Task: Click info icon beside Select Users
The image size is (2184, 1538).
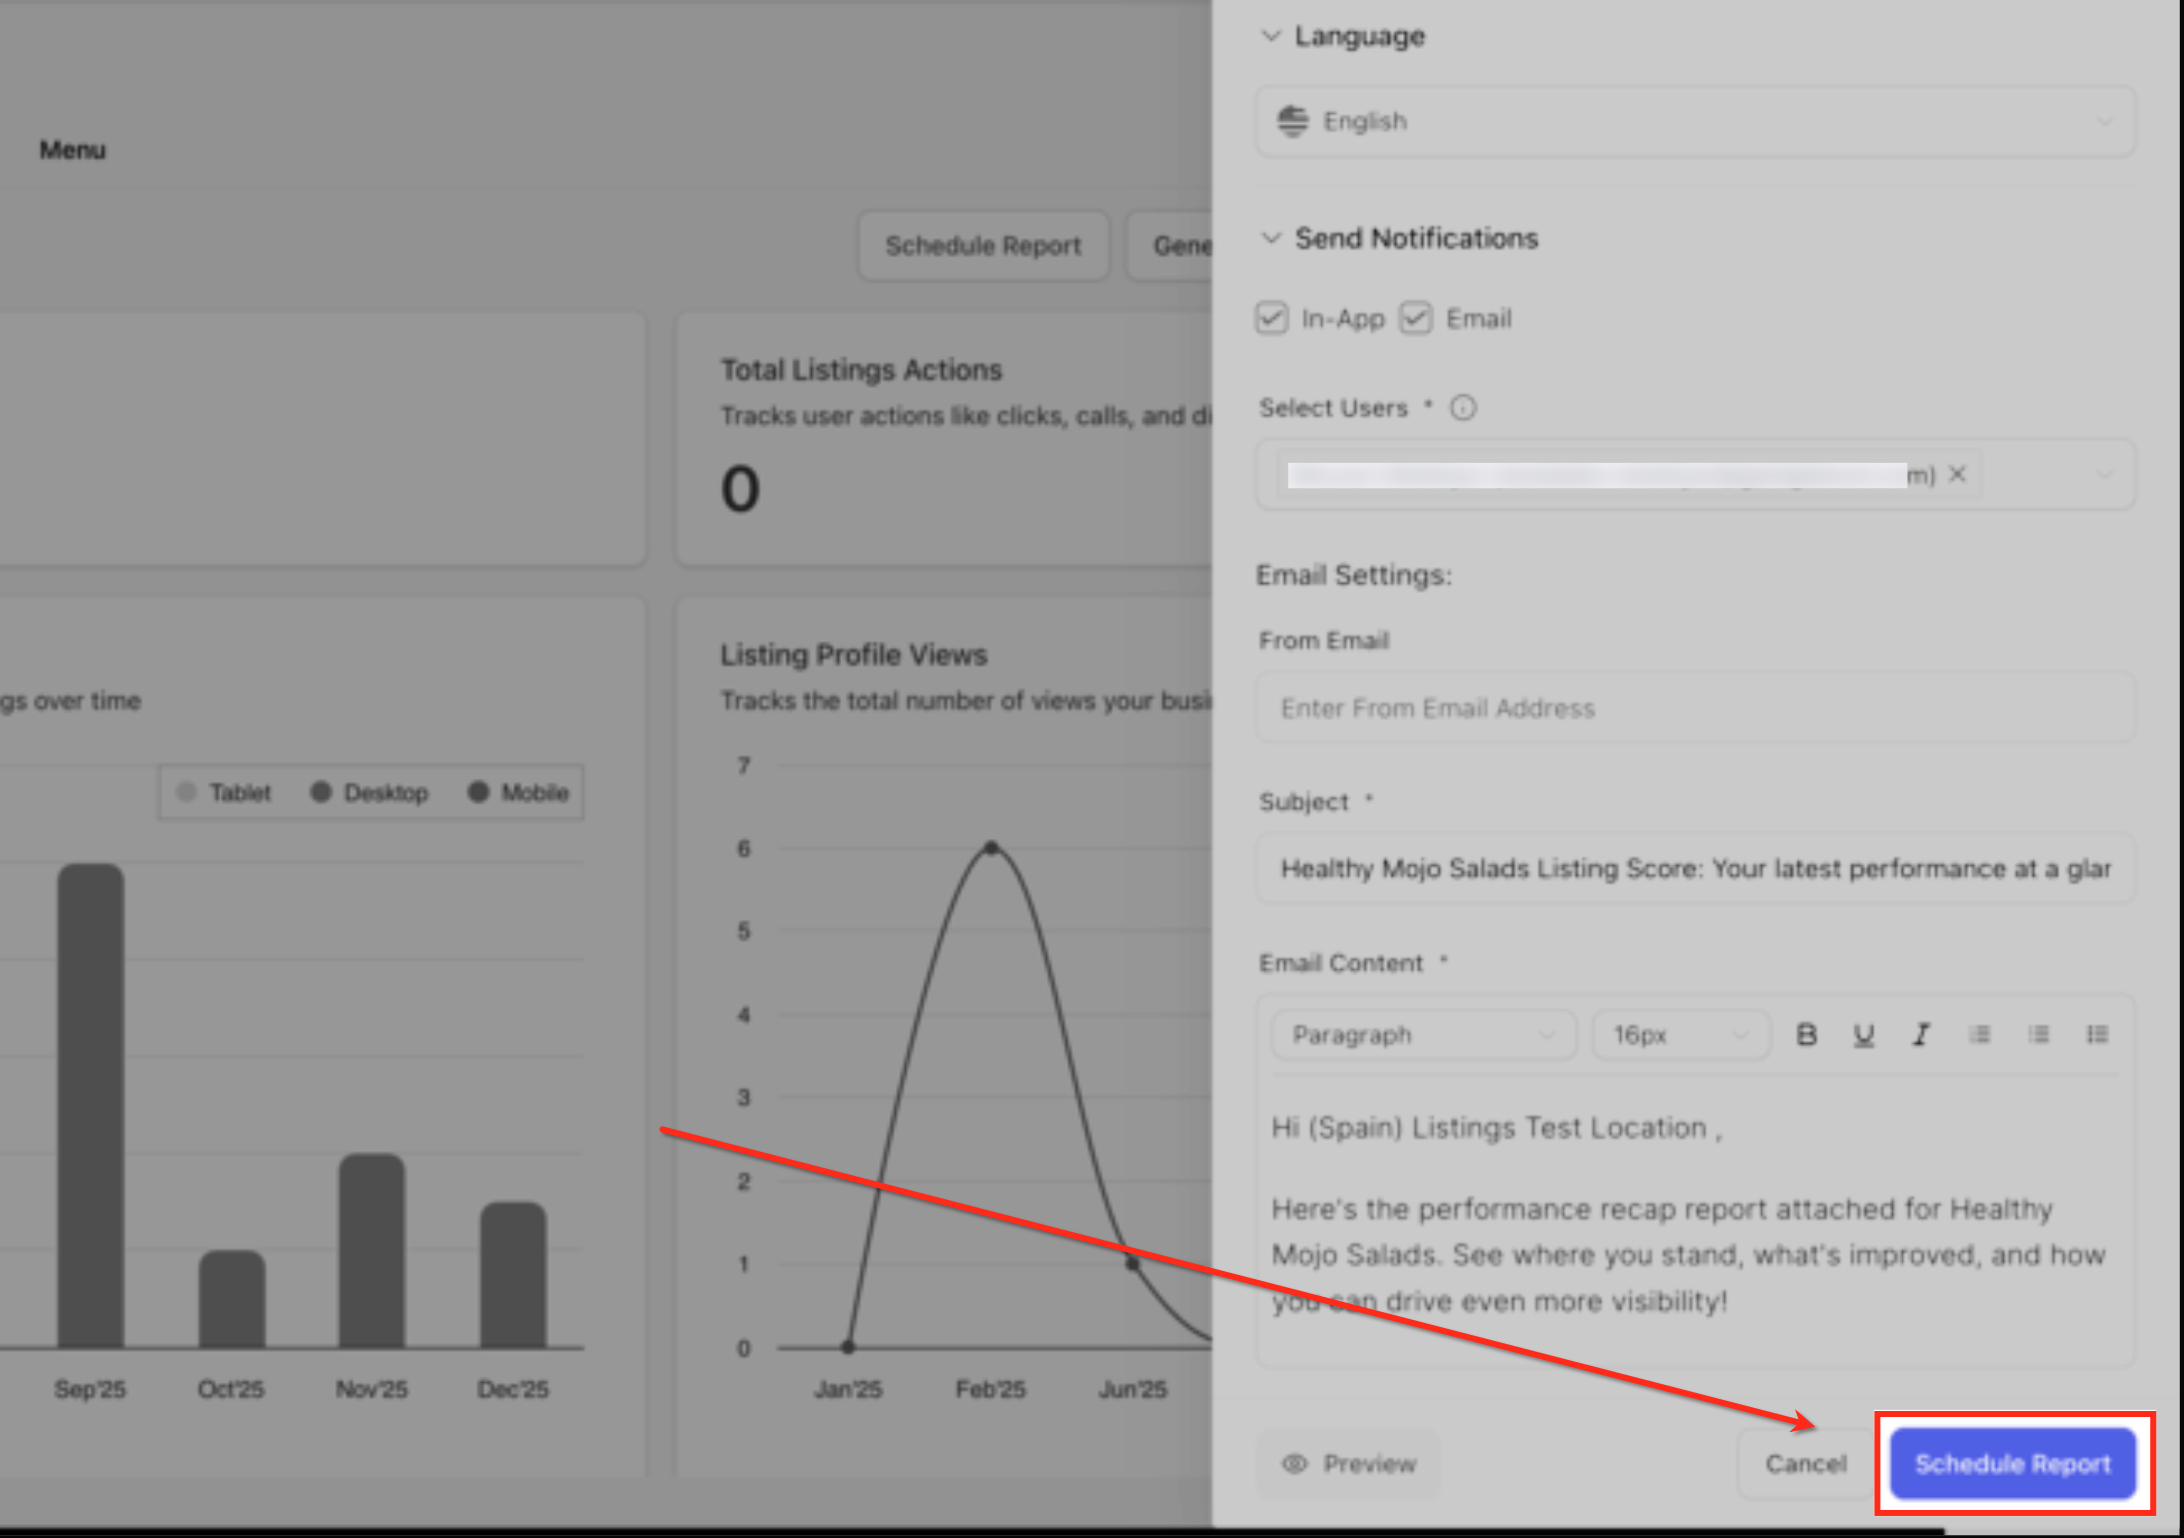Action: 1463,408
